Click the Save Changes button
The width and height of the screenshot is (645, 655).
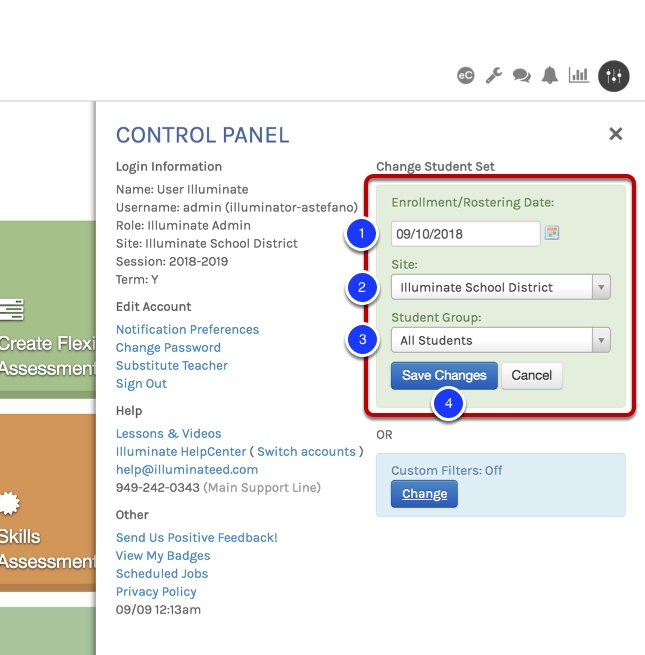pos(444,376)
